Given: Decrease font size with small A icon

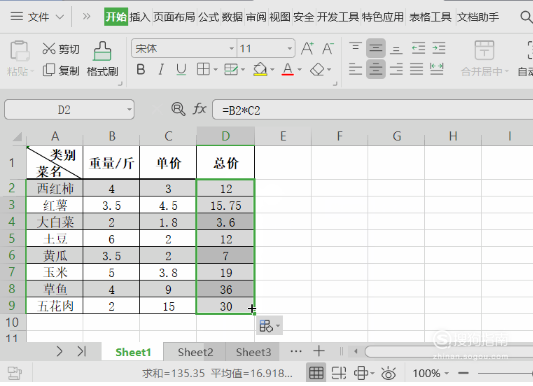Looking at the screenshot, I should pyautogui.click(x=328, y=49).
